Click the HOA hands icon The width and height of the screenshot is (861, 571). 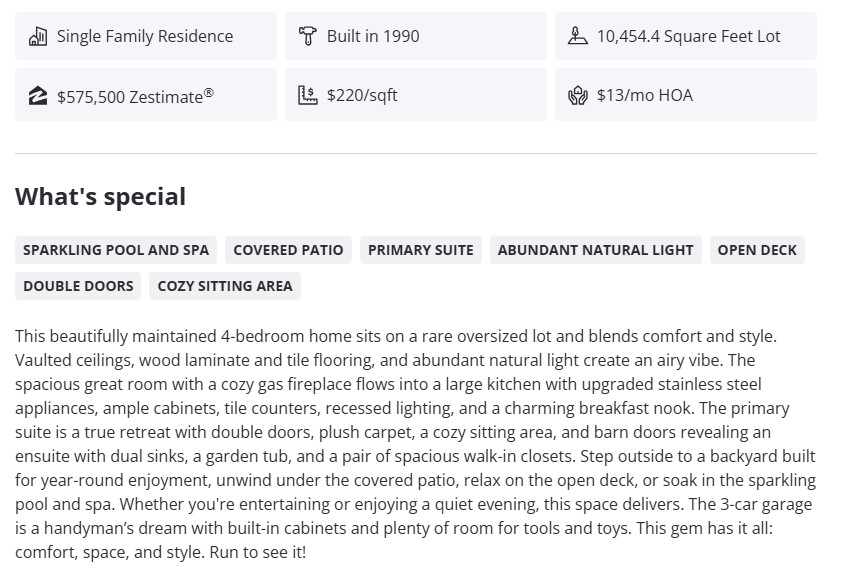578,96
